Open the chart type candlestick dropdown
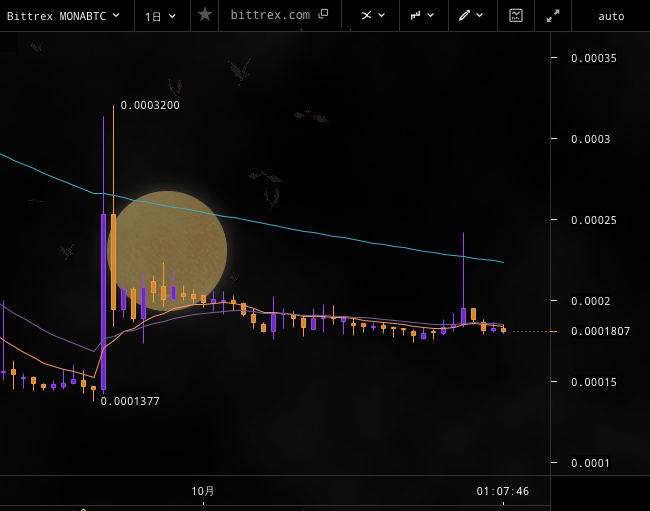The image size is (650, 511). click(x=422, y=15)
